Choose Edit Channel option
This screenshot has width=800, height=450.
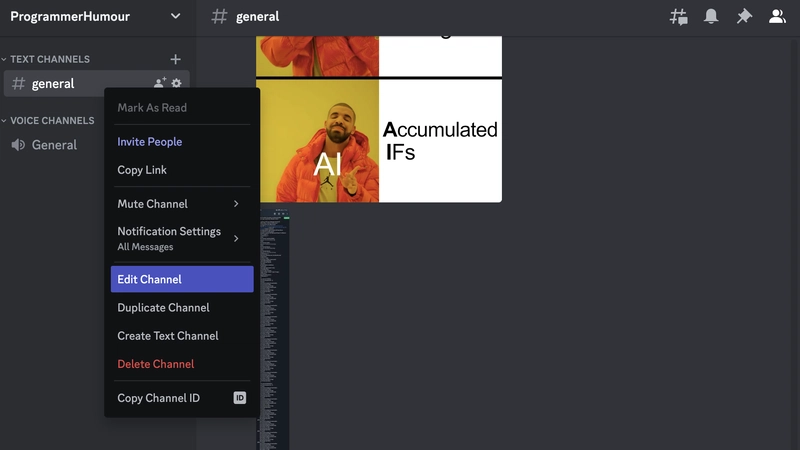pyautogui.click(x=182, y=279)
